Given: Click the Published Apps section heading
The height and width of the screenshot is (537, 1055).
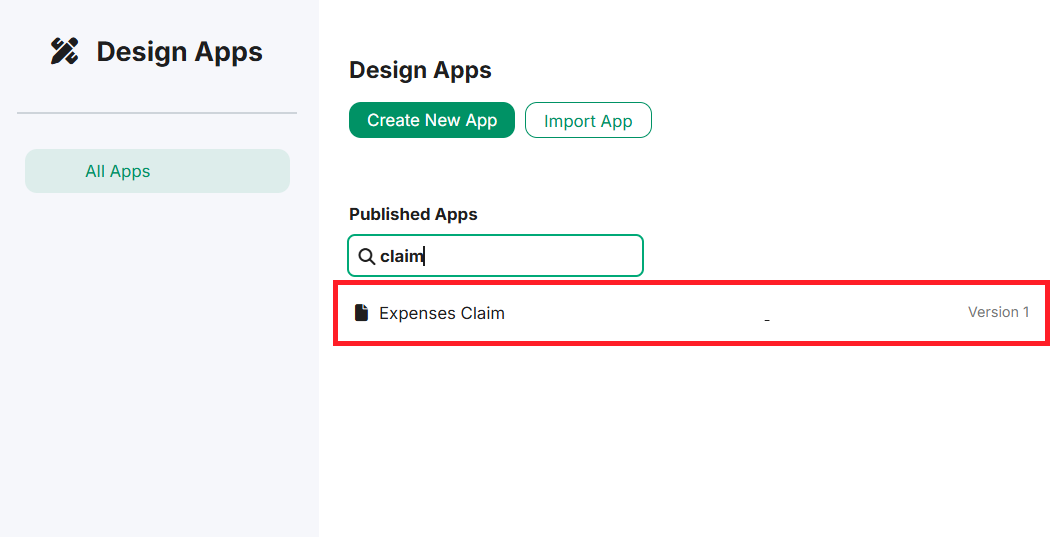Looking at the screenshot, I should click(x=413, y=214).
